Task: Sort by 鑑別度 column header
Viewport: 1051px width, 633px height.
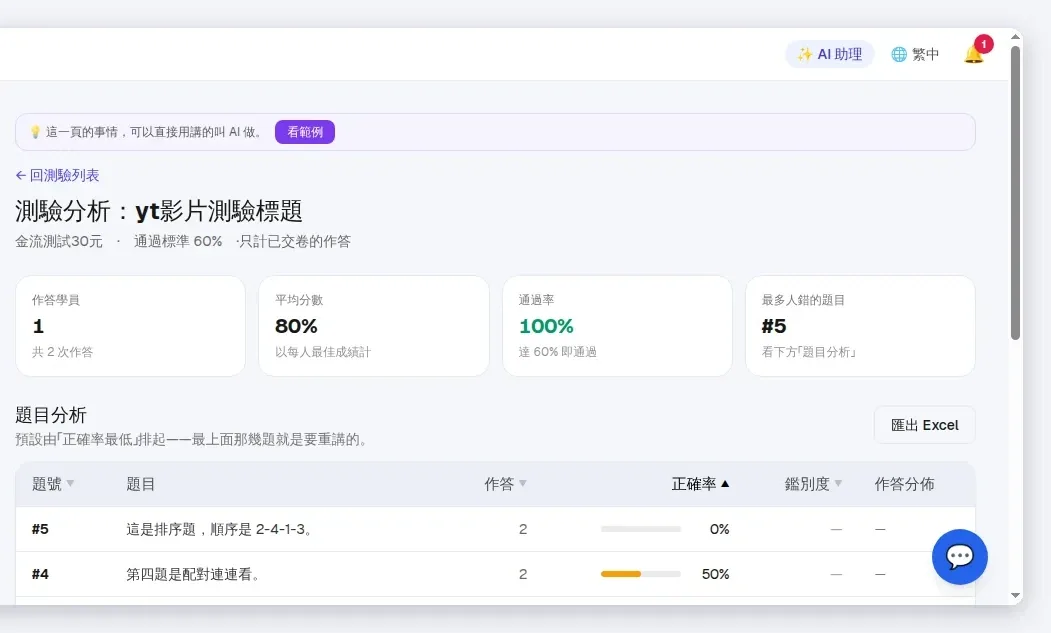Action: point(813,484)
